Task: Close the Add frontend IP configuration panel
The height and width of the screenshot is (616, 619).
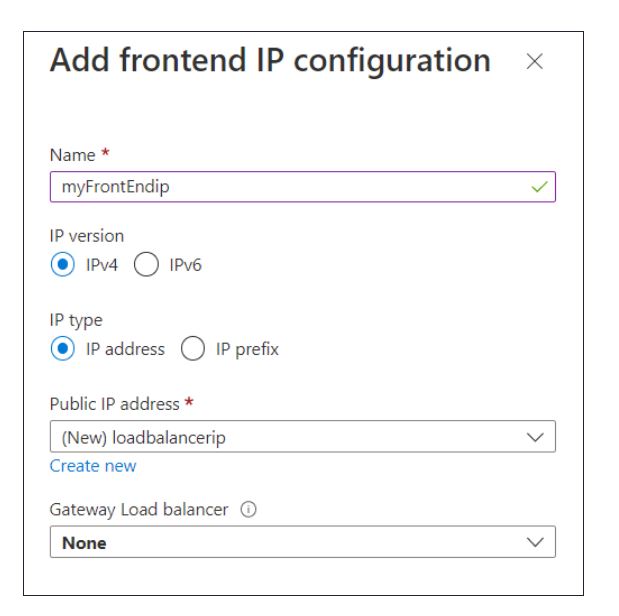Action: (535, 62)
